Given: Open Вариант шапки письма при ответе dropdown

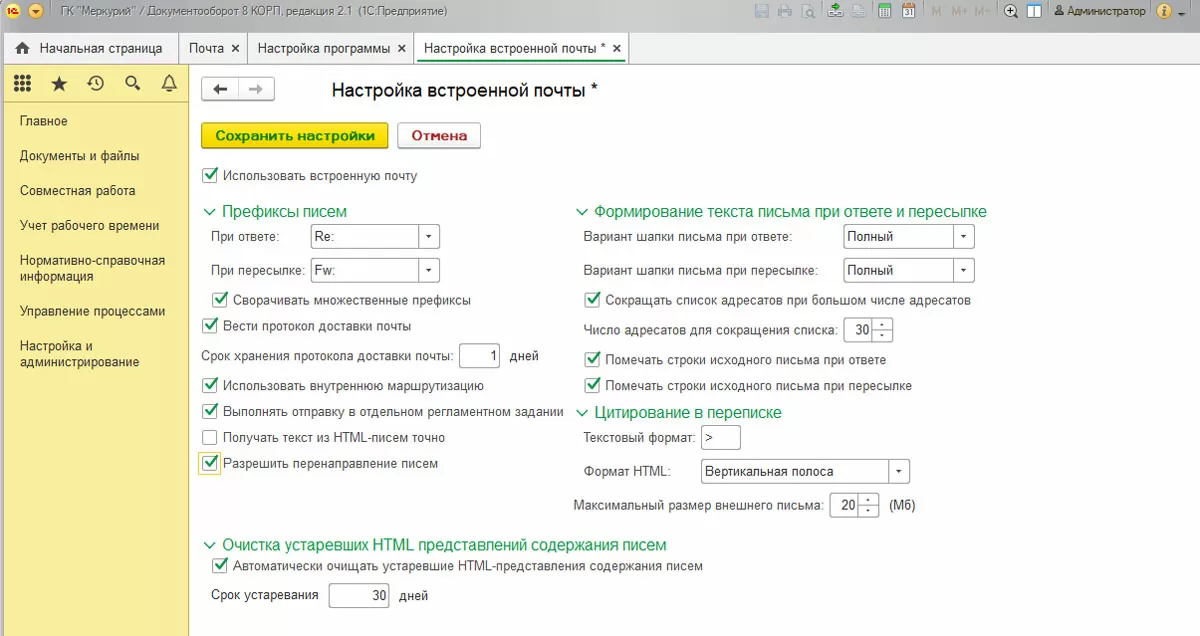Looking at the screenshot, I should [963, 237].
